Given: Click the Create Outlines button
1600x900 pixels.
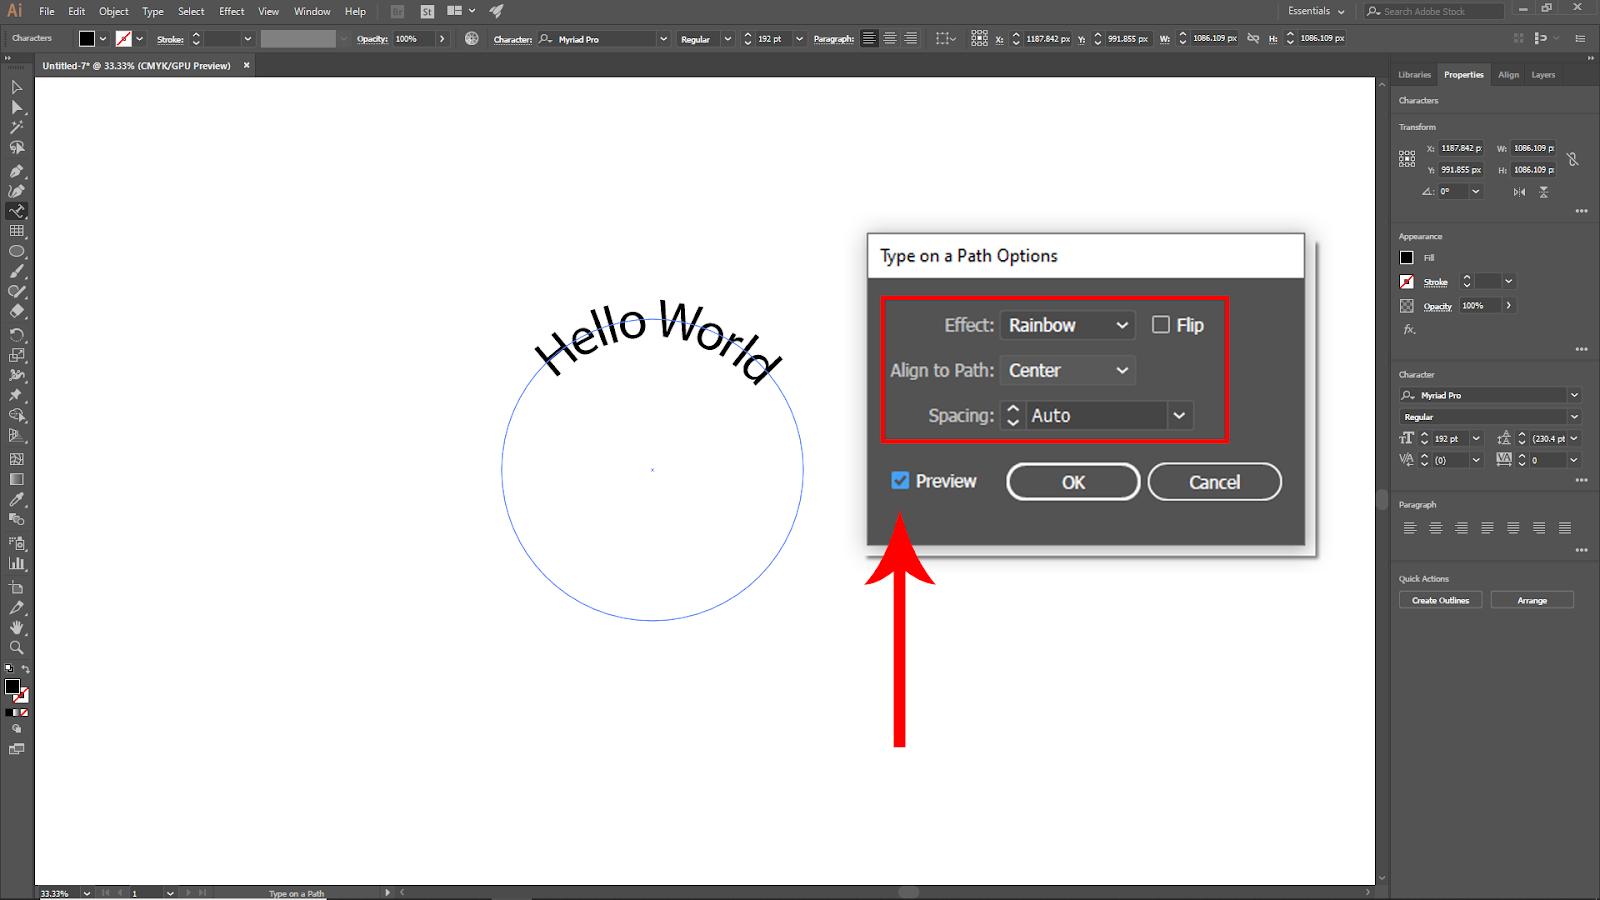Looking at the screenshot, I should click(x=1440, y=600).
